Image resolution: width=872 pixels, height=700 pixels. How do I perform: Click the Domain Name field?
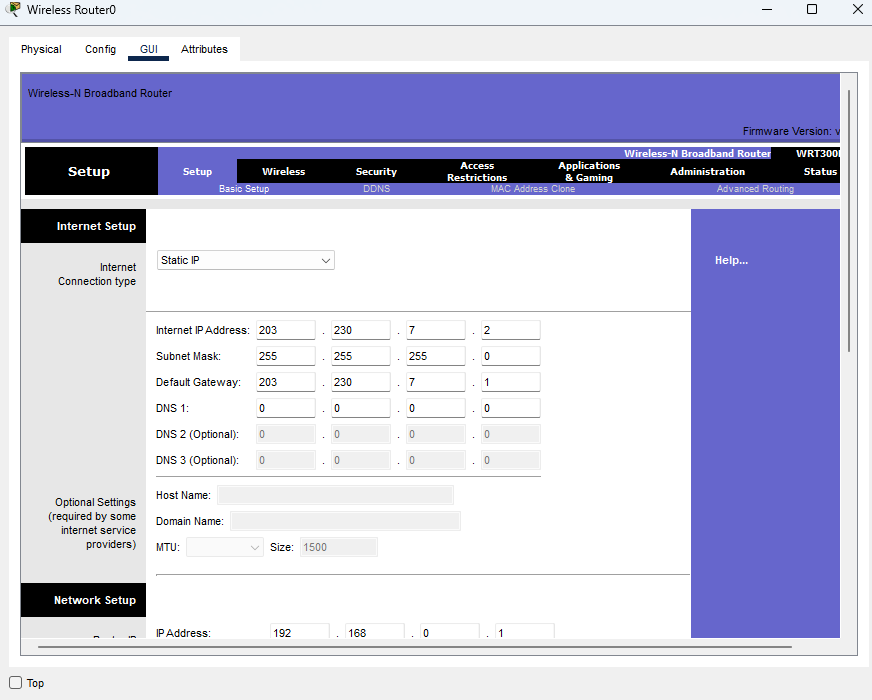click(x=345, y=521)
